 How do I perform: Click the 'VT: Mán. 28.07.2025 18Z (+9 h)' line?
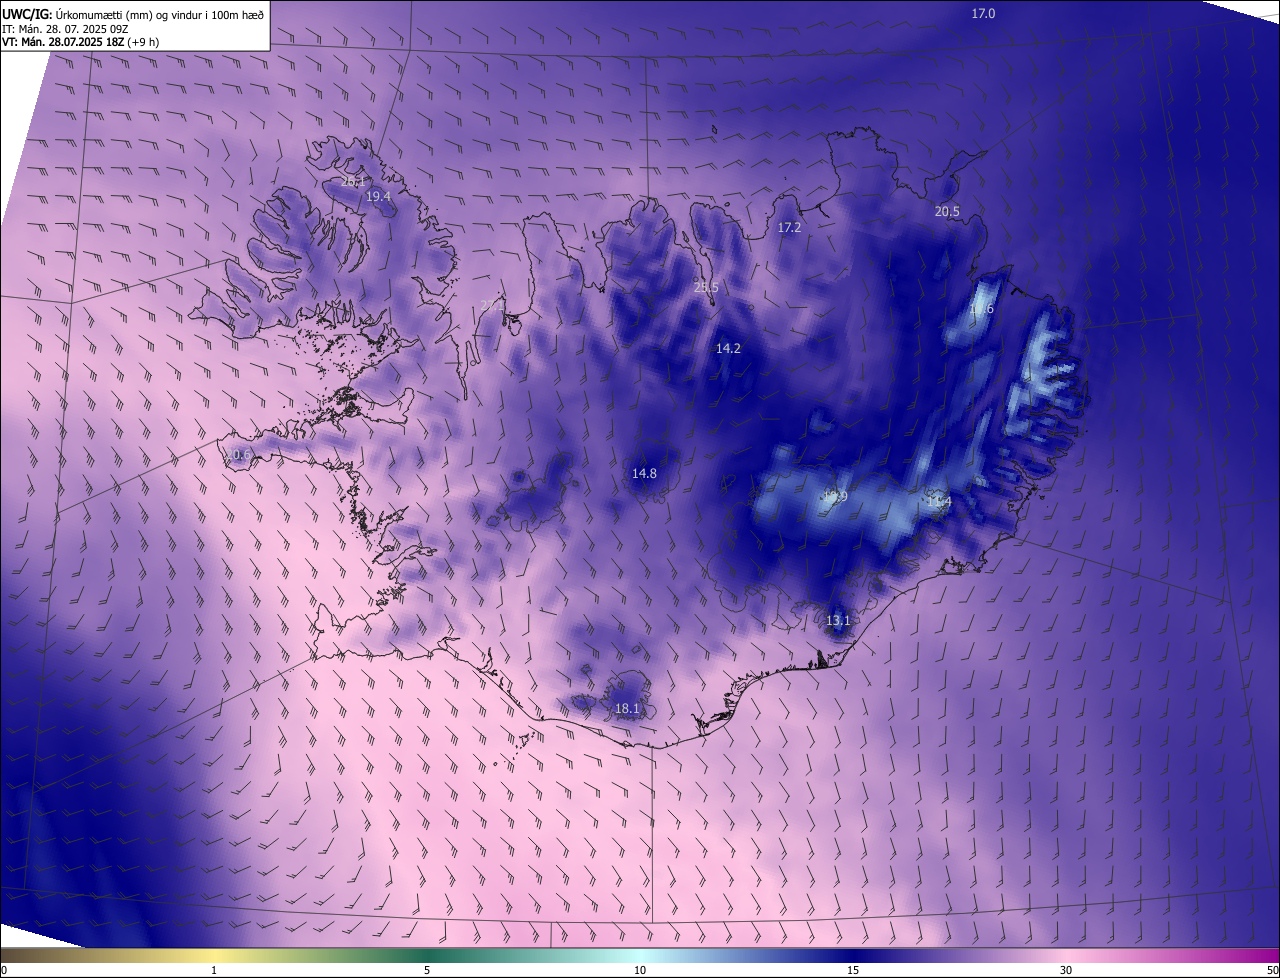pyautogui.click(x=80, y=42)
